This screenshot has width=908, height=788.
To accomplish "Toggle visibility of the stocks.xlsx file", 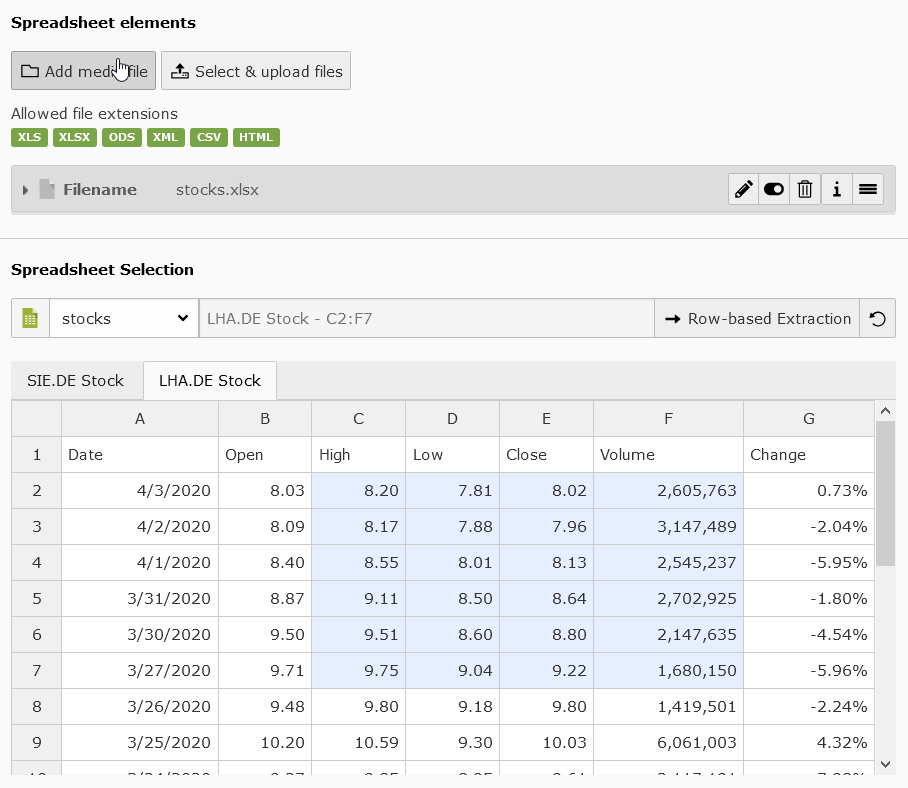I will click(x=774, y=189).
